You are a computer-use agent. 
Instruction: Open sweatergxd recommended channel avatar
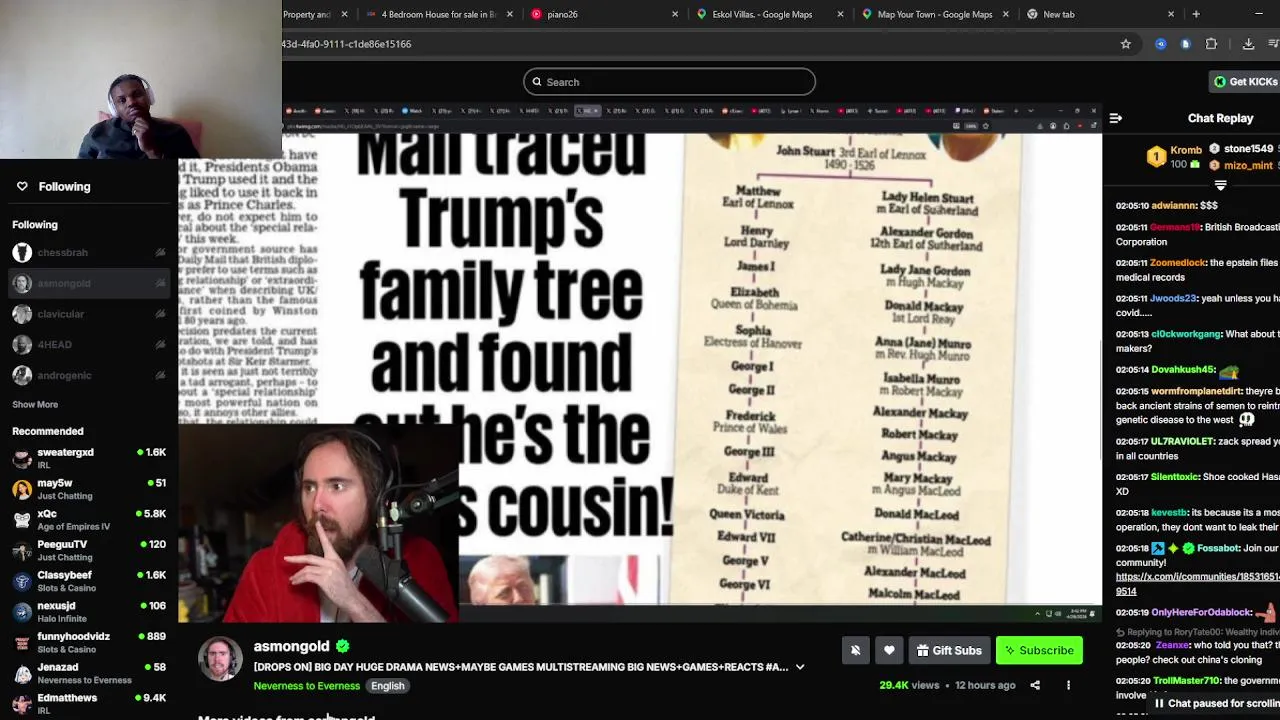[x=22, y=458]
